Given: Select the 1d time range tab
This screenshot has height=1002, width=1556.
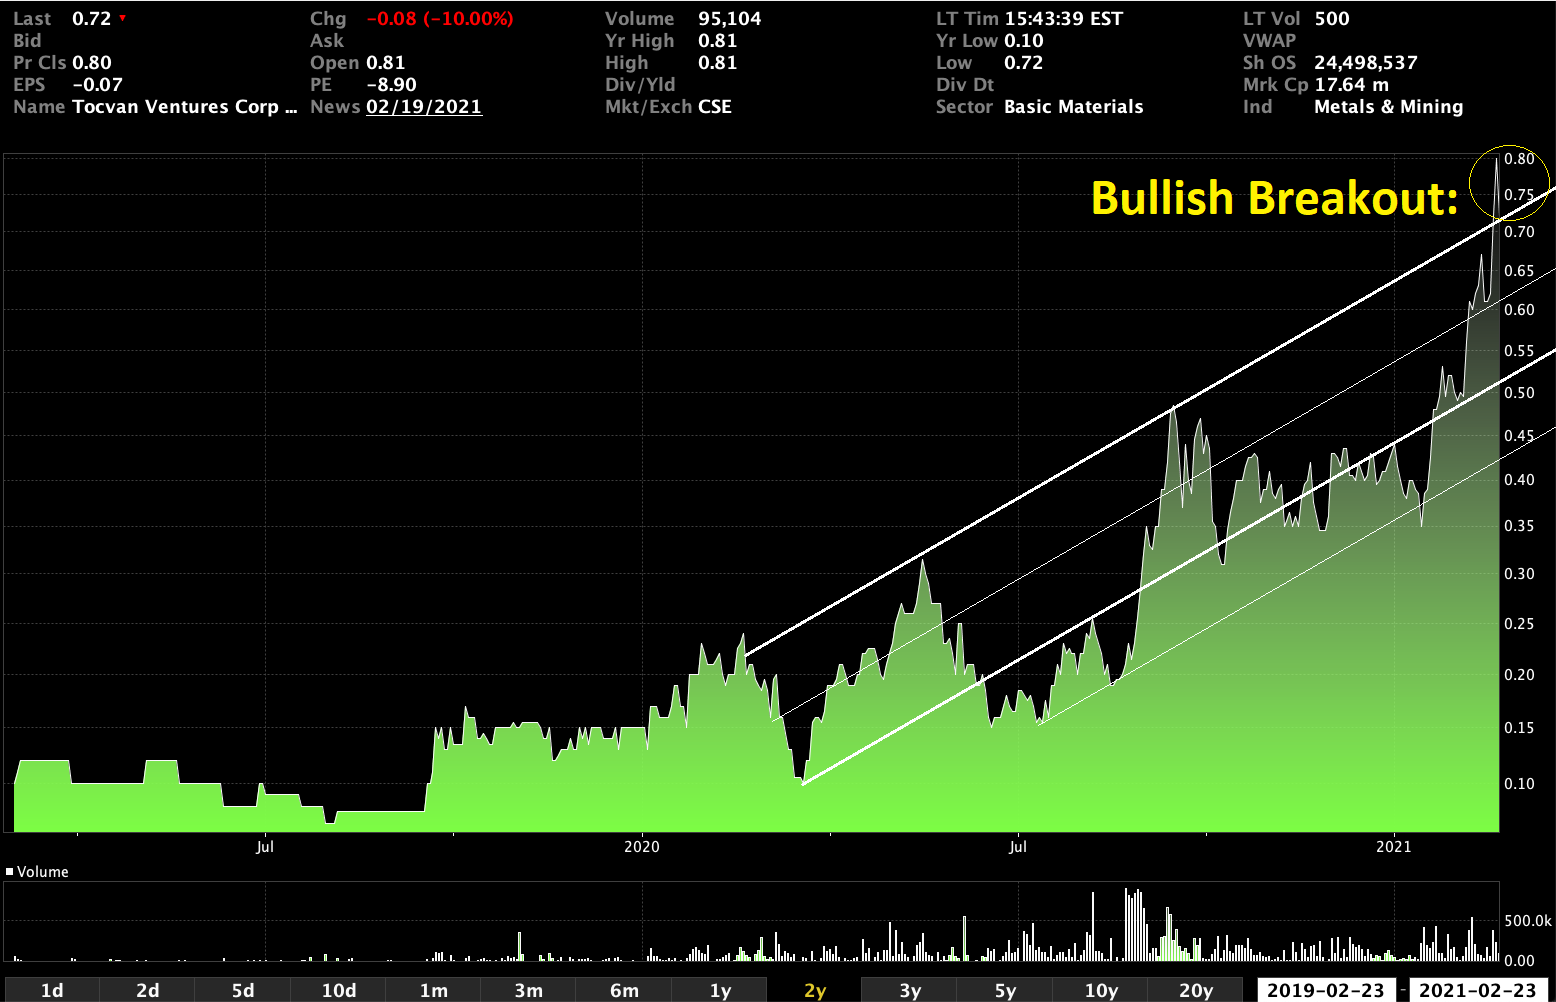Looking at the screenshot, I should pos(51,990).
